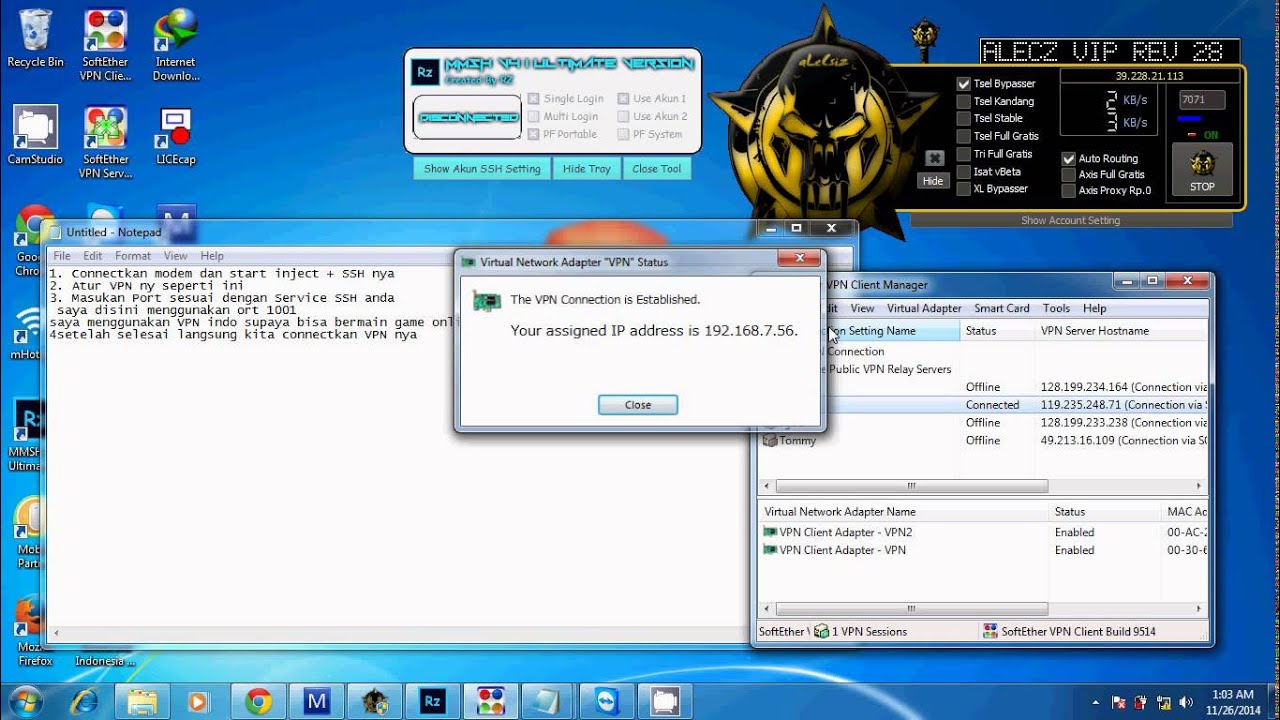Switch to Notepad on the taskbar
The height and width of the screenshot is (720, 1280).
tap(549, 701)
